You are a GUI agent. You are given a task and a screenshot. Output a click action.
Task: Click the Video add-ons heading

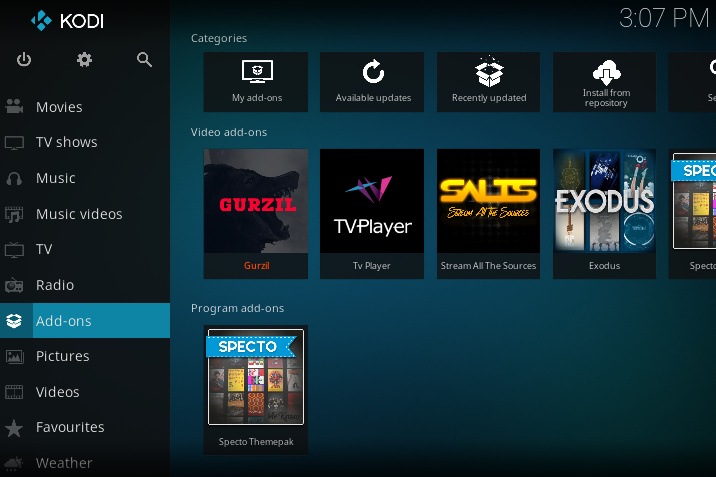coord(229,132)
